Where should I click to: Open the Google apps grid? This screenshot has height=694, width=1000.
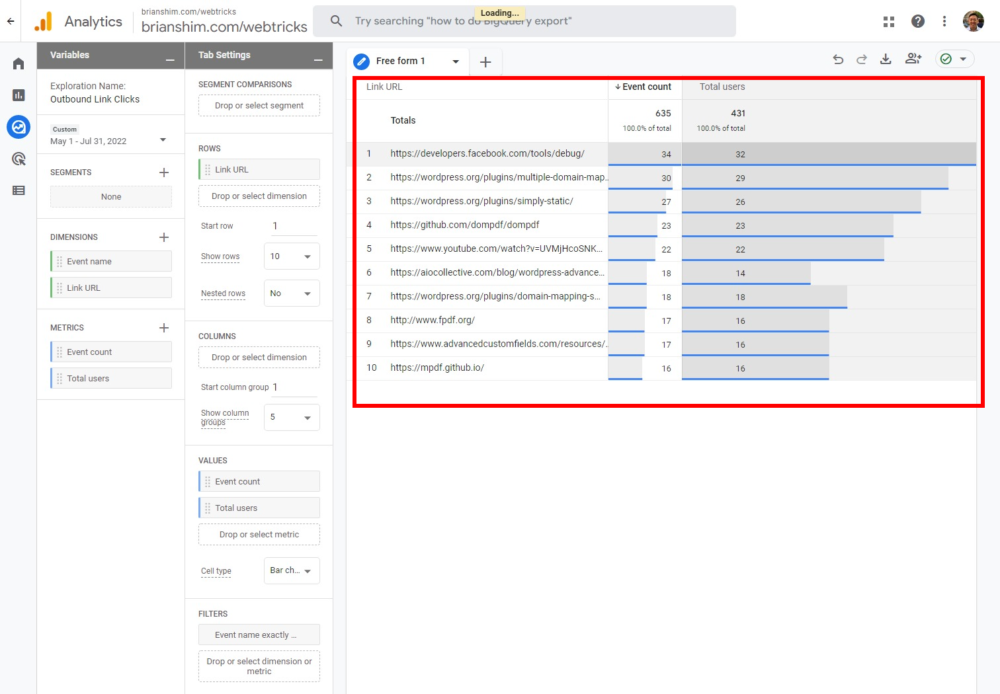tap(888, 21)
